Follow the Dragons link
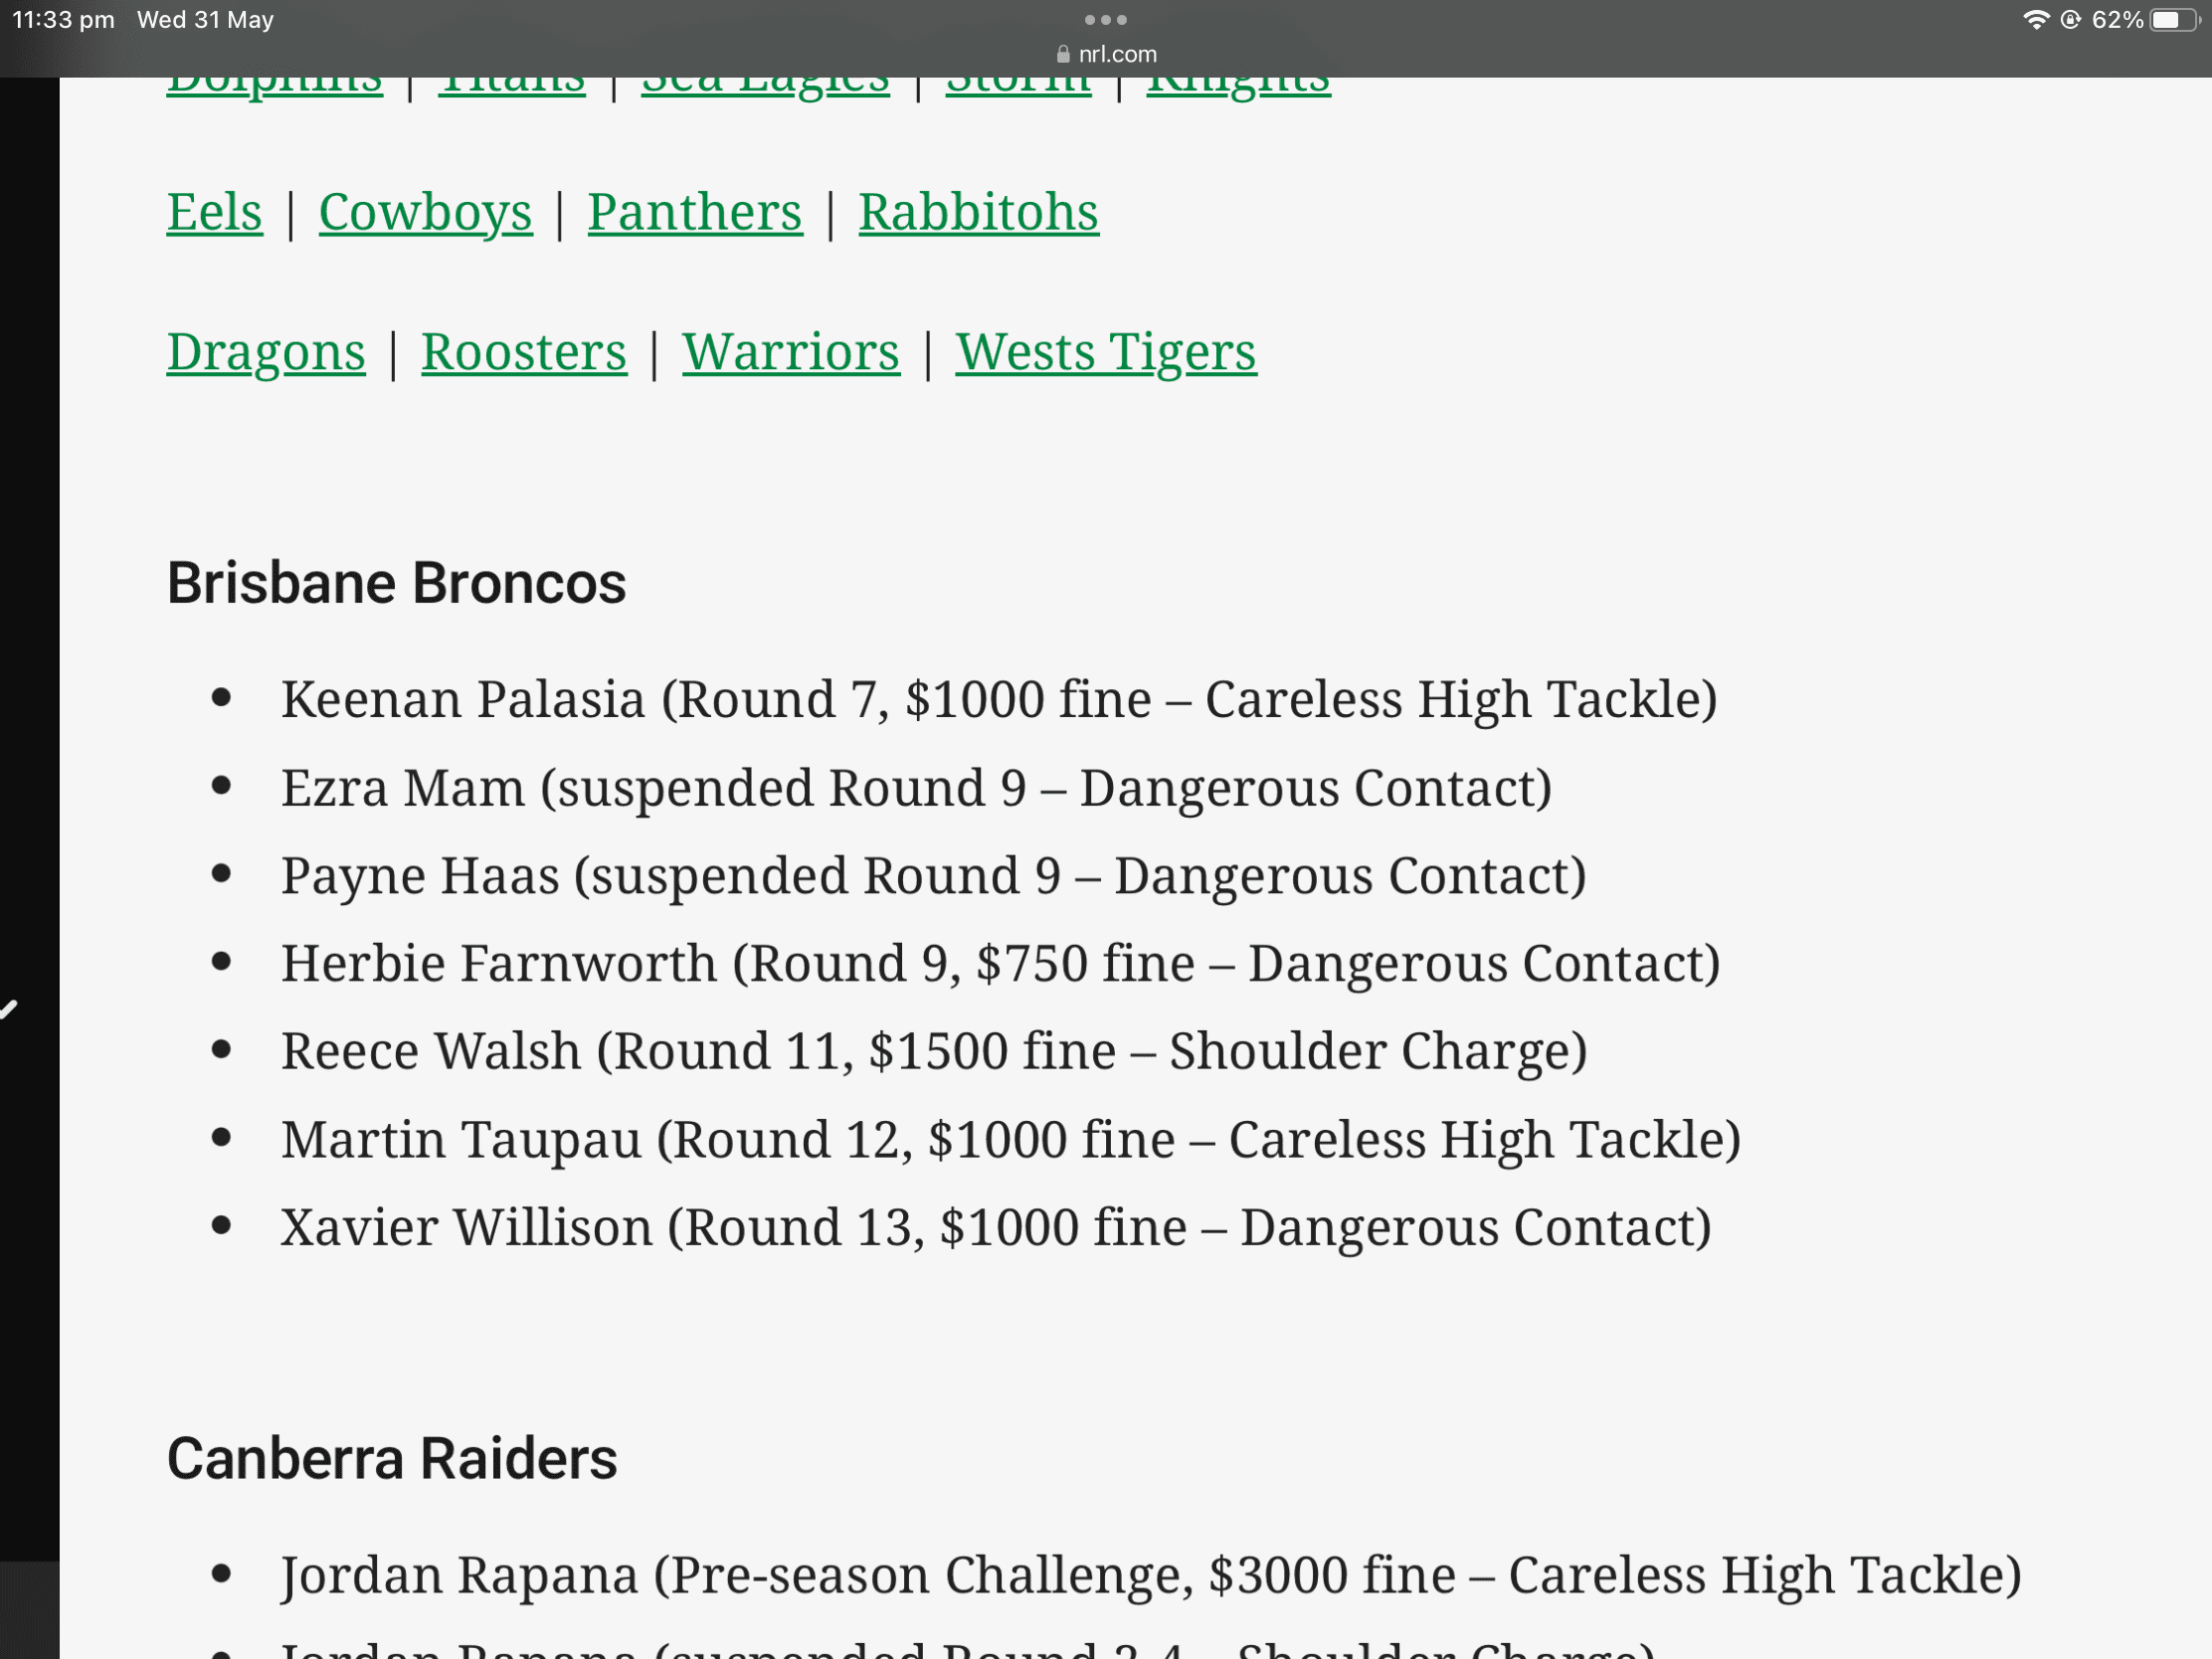The height and width of the screenshot is (1659, 2212). tap(266, 352)
